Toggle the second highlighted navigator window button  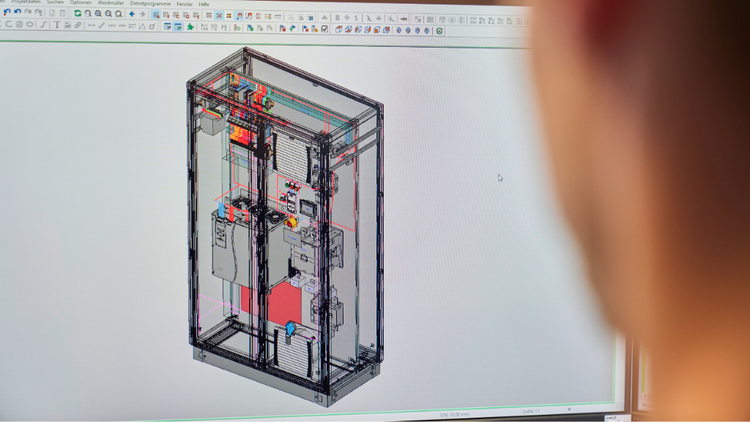(178, 27)
